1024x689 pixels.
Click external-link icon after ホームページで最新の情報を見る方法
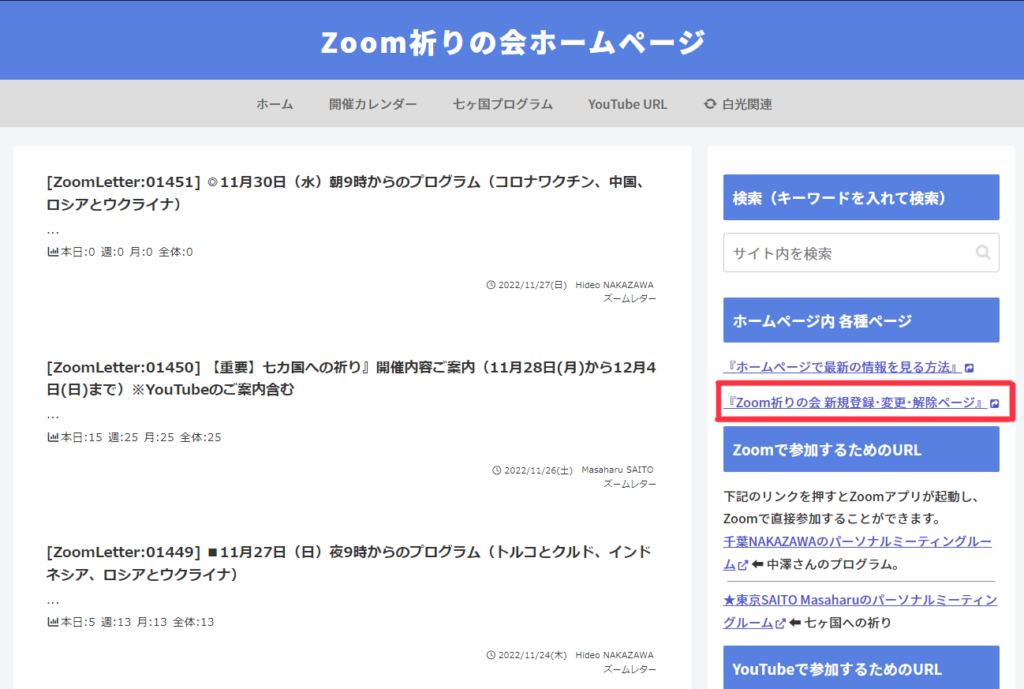pos(971,368)
